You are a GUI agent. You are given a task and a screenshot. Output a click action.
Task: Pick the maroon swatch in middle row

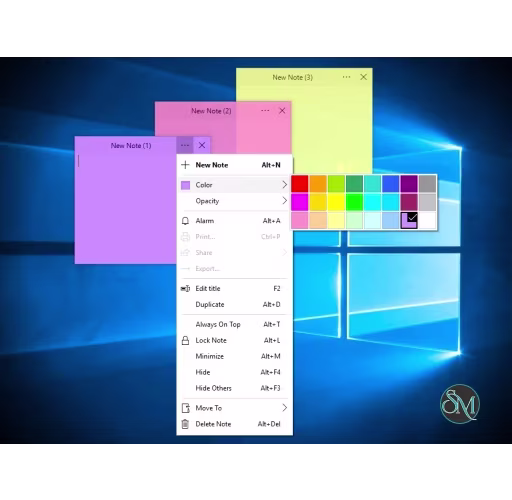coord(409,202)
